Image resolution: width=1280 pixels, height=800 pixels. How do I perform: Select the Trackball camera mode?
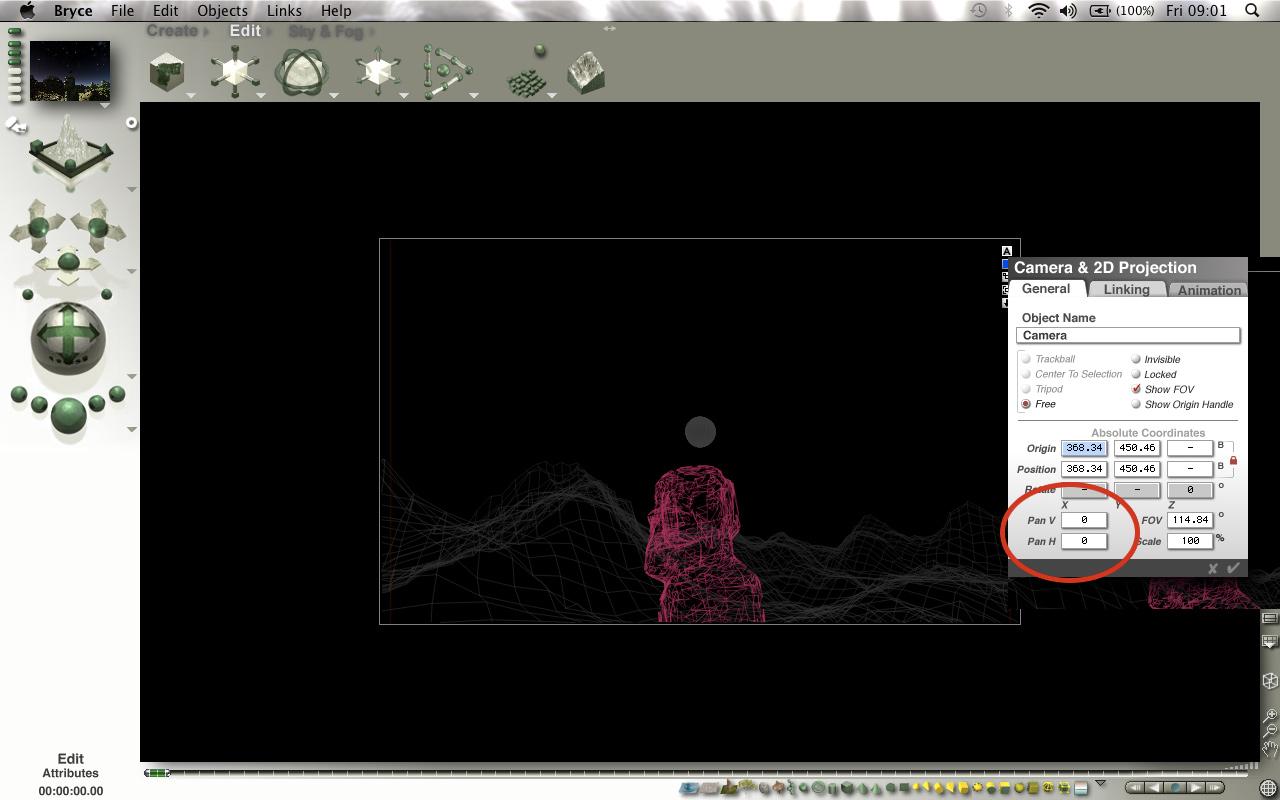1026,359
